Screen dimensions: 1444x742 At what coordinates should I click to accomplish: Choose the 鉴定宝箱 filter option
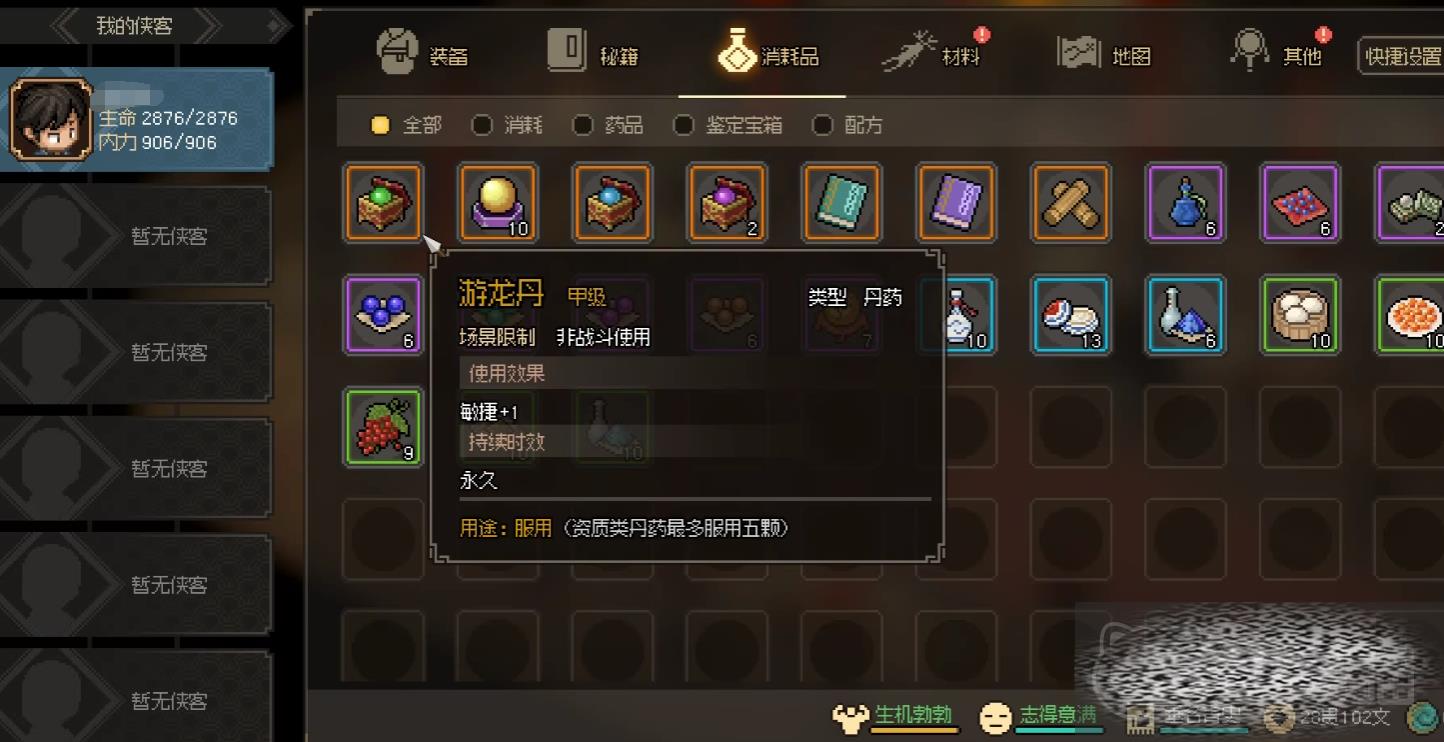click(728, 125)
